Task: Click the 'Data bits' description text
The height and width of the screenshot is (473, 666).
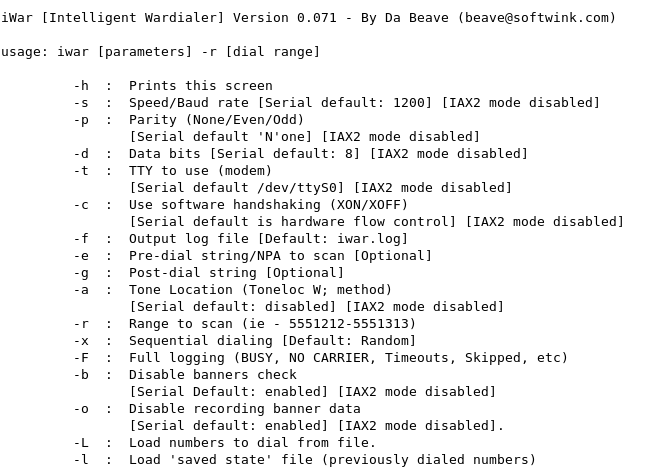Action: coord(164,154)
